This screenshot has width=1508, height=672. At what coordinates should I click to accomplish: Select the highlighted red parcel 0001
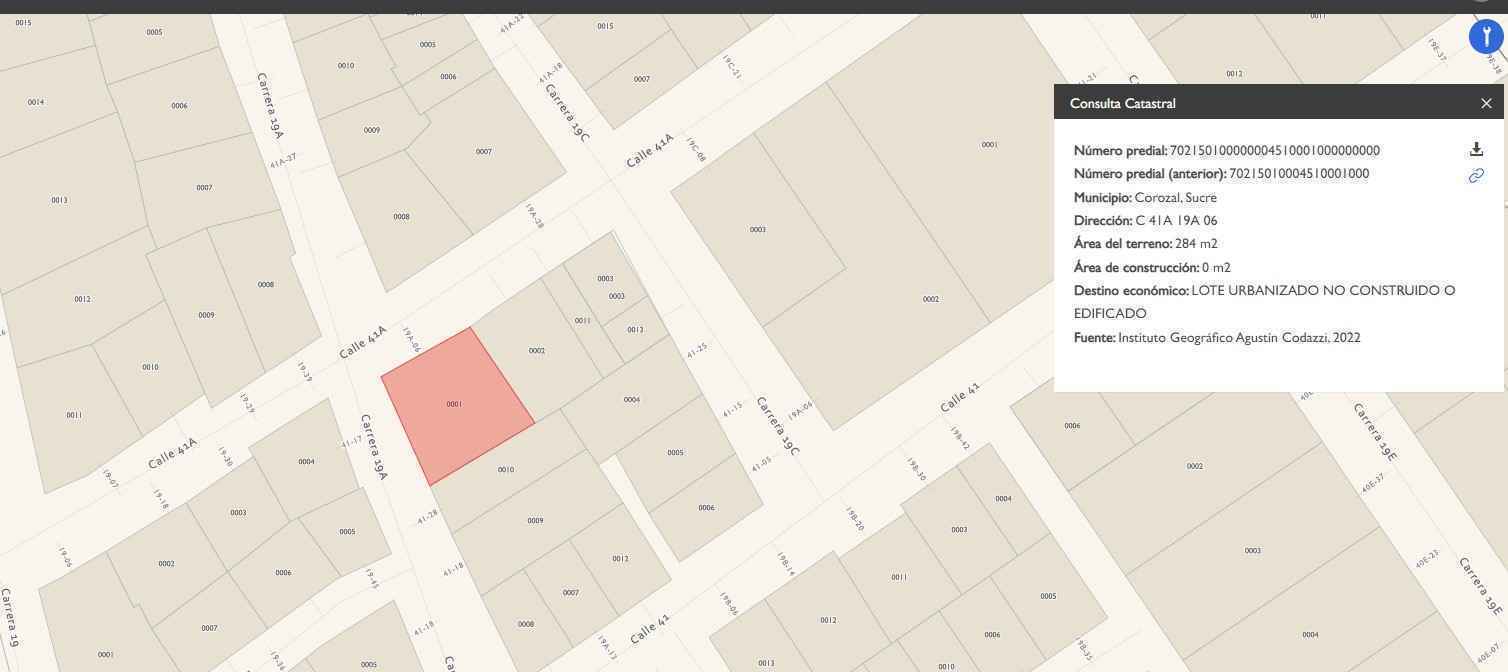coord(454,404)
